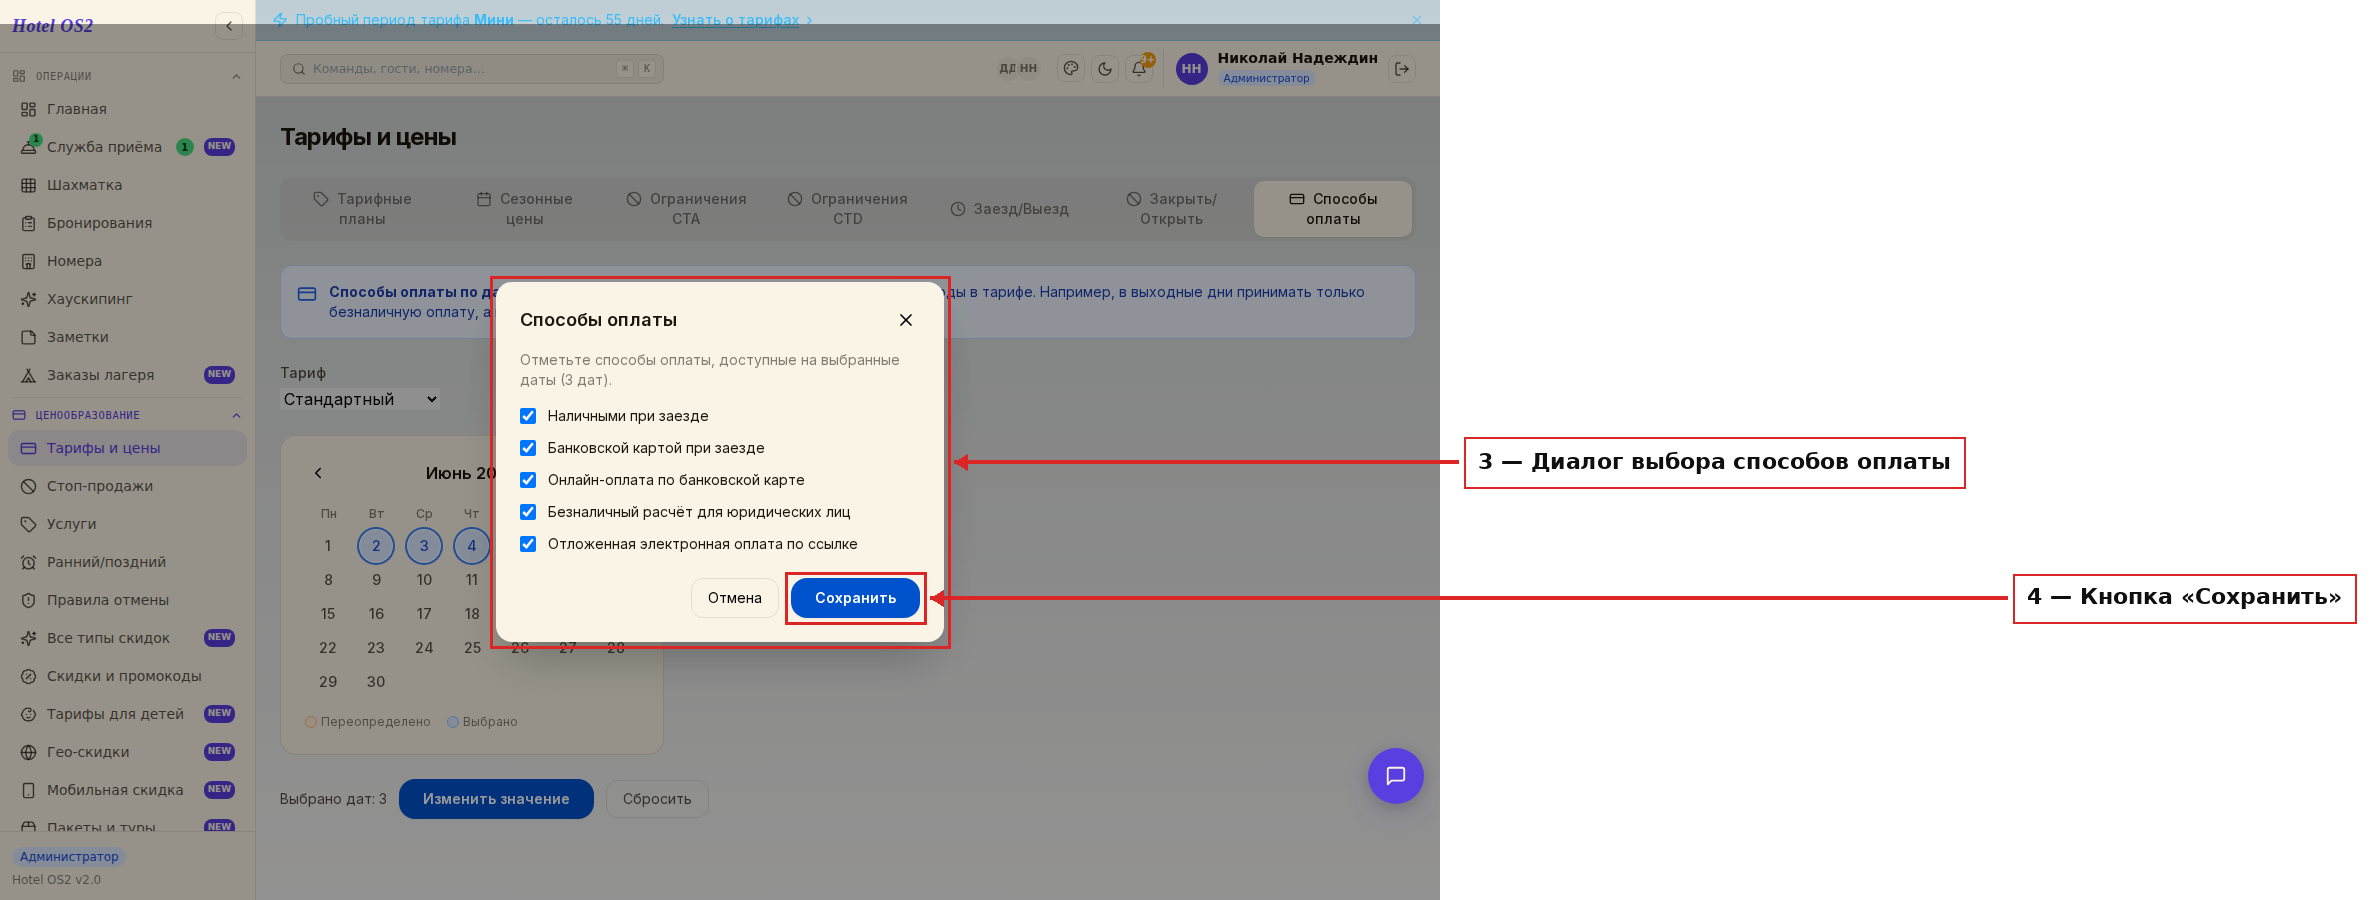Switch to Ограничения CTA tab
This screenshot has width=2380, height=900.
[x=686, y=209]
